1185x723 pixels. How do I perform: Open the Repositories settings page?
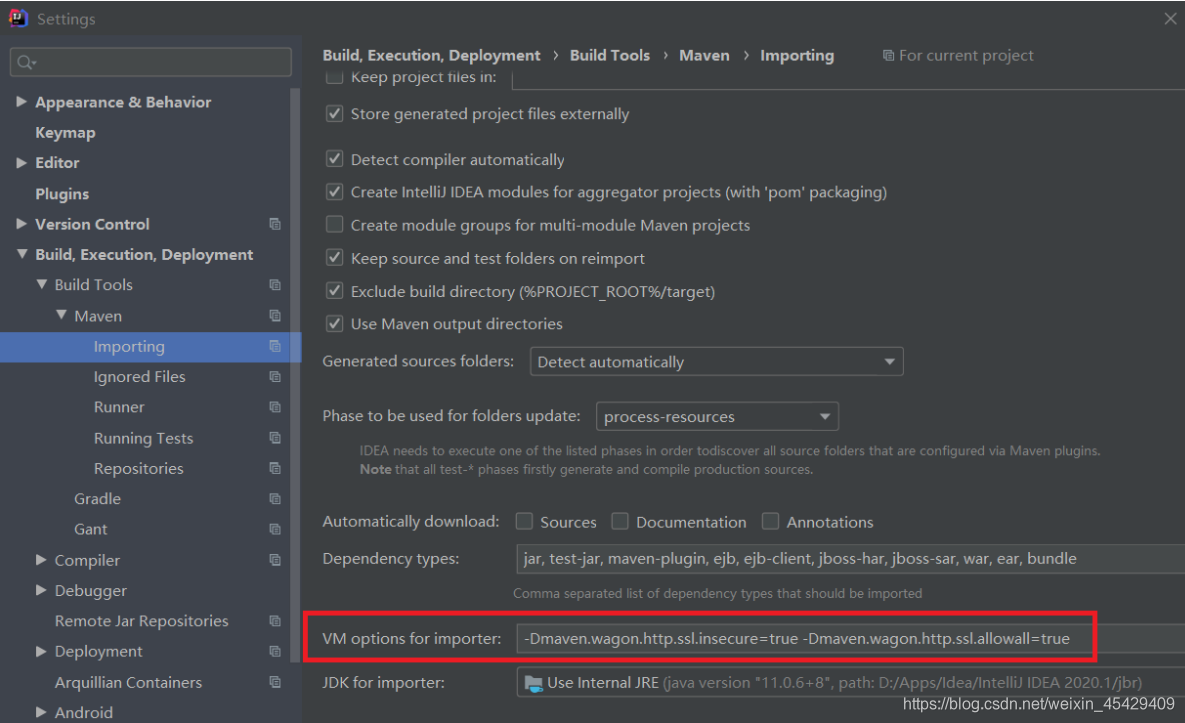point(138,468)
